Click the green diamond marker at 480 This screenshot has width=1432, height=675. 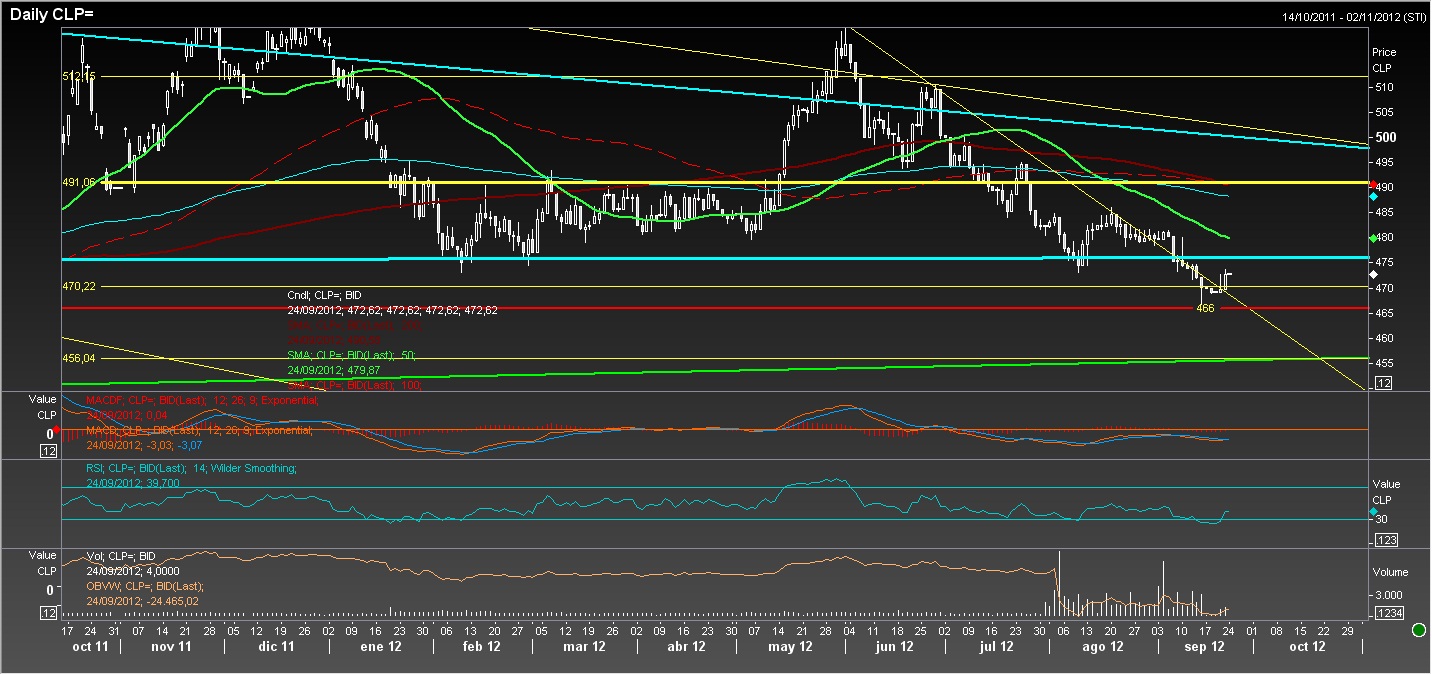click(x=1373, y=238)
